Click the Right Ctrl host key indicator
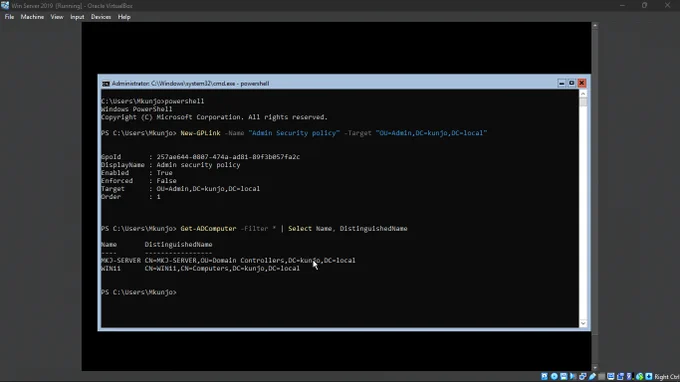Image resolution: width=680 pixels, height=382 pixels. 667,376
